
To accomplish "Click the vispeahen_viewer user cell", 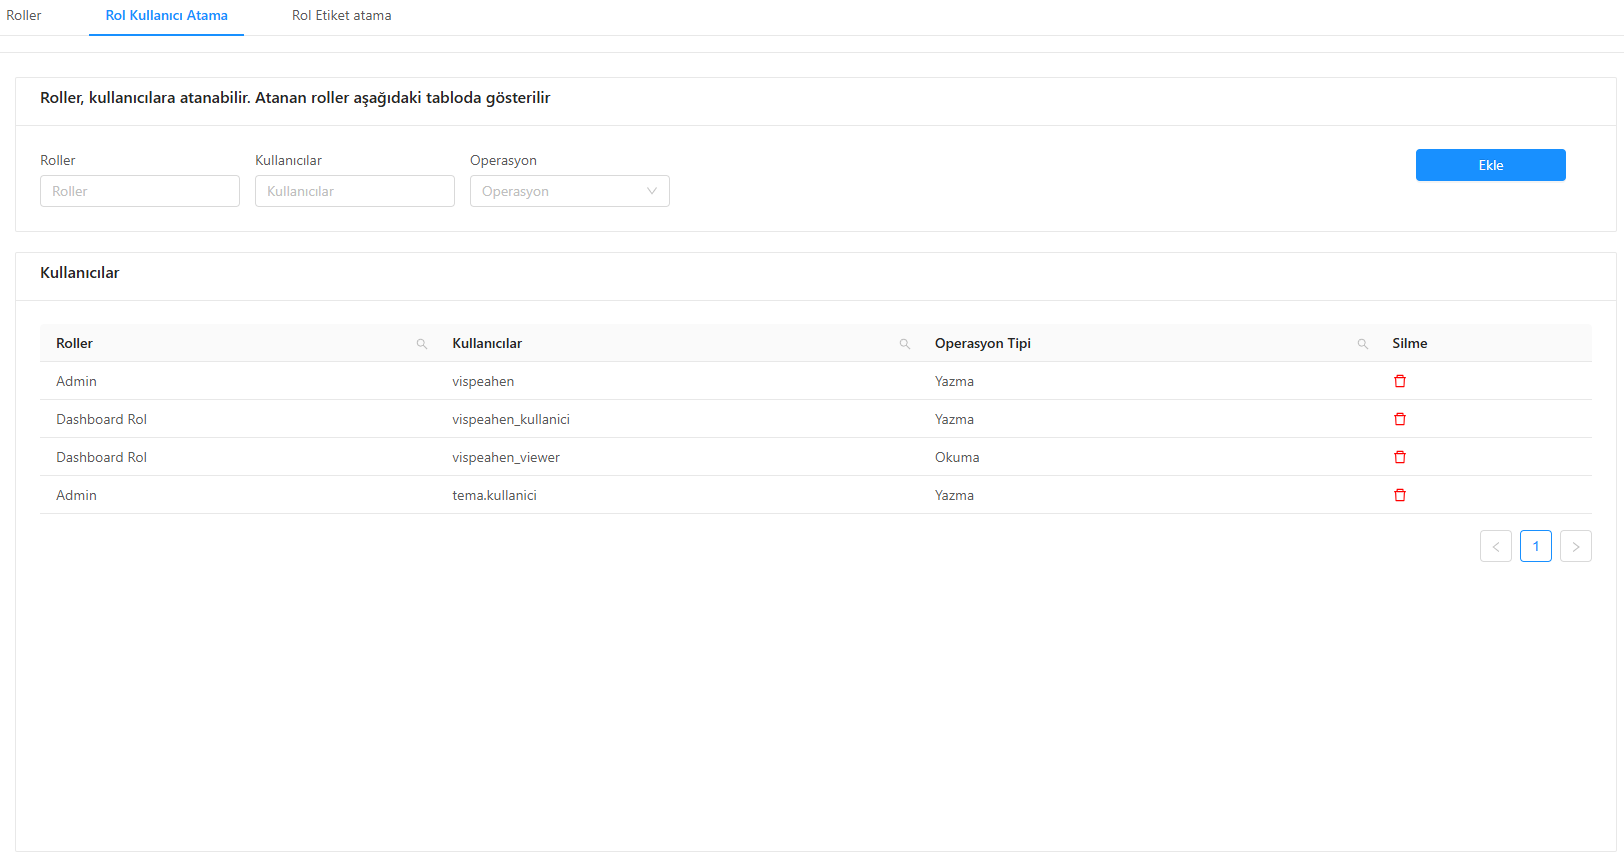I will click(506, 457).
